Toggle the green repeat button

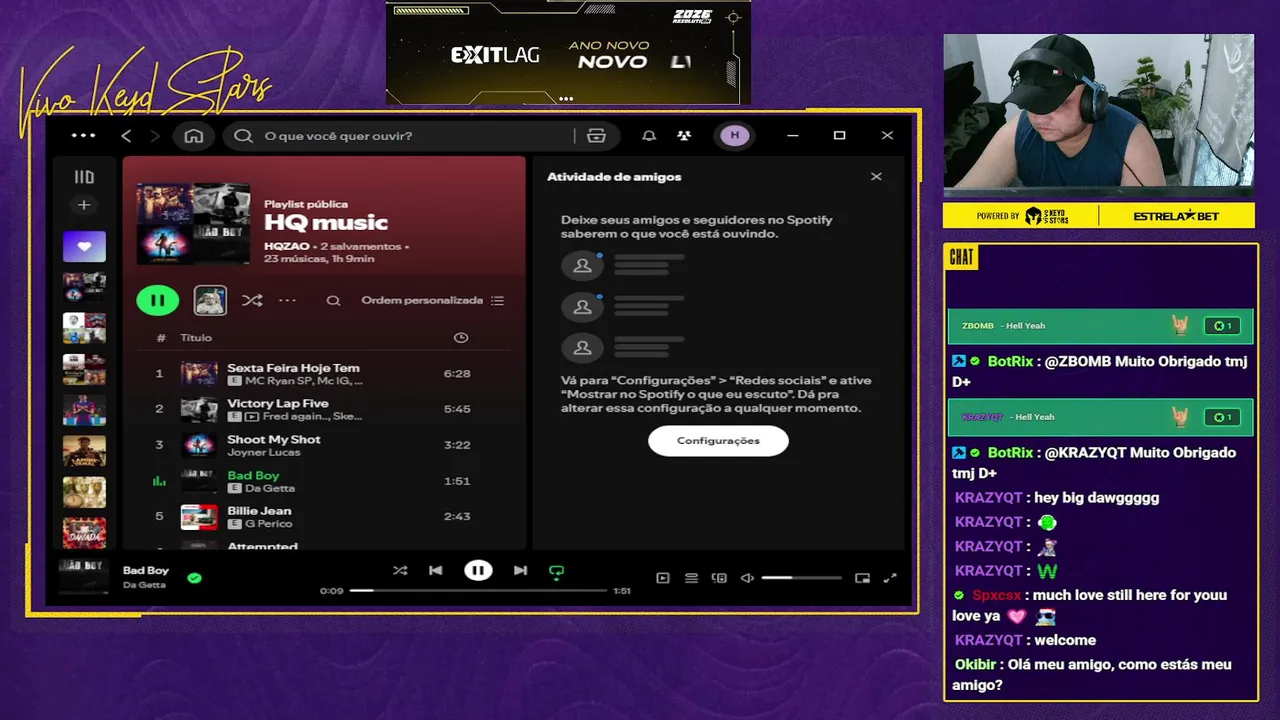(x=557, y=572)
